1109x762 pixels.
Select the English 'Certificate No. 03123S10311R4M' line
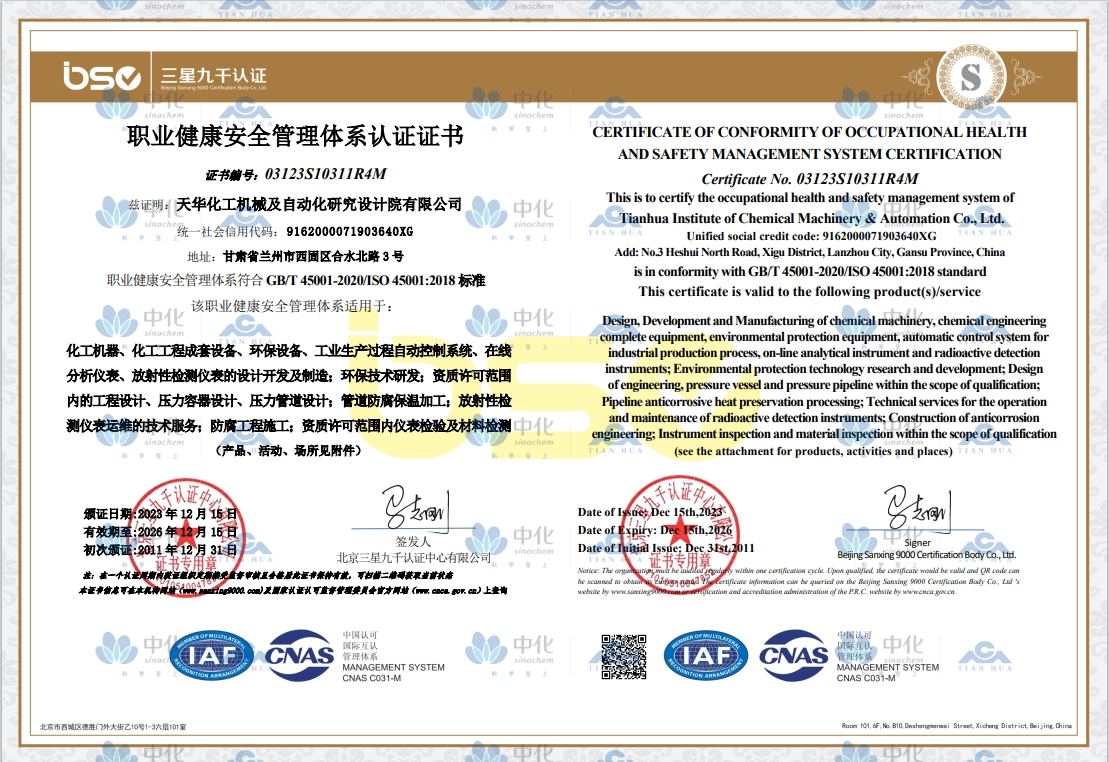coord(809,179)
